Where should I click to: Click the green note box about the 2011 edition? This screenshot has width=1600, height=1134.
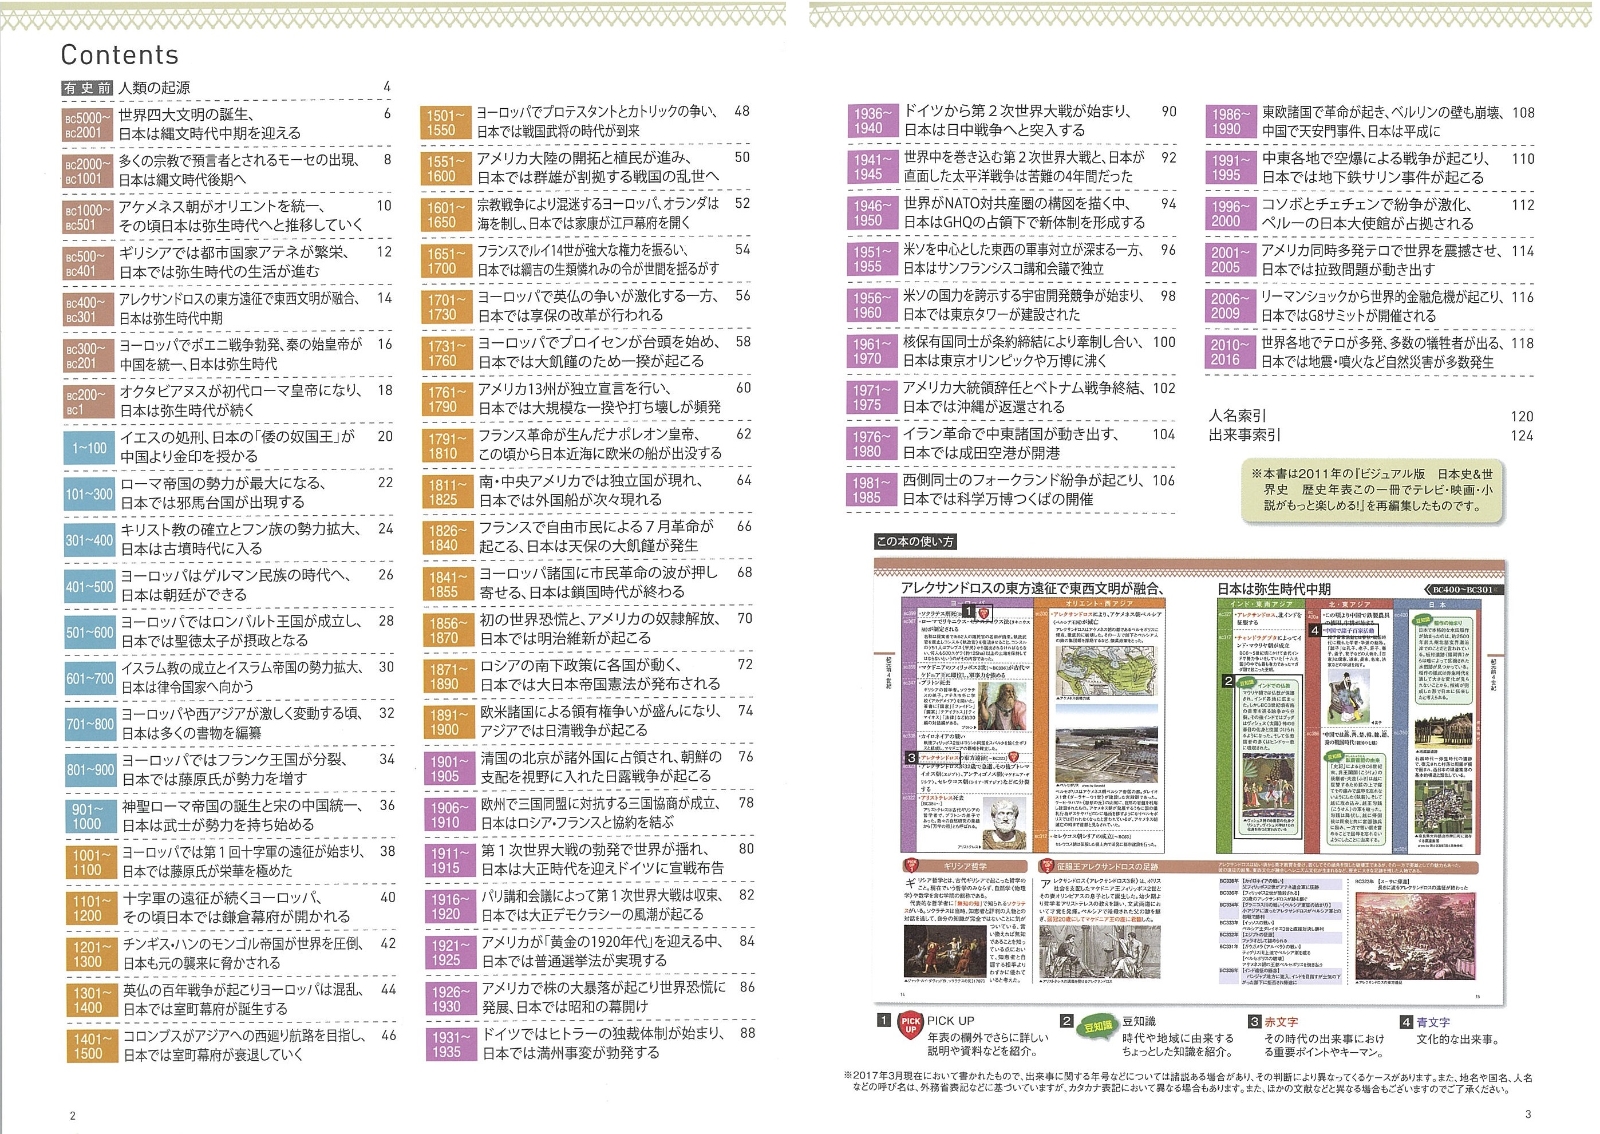[1372, 490]
